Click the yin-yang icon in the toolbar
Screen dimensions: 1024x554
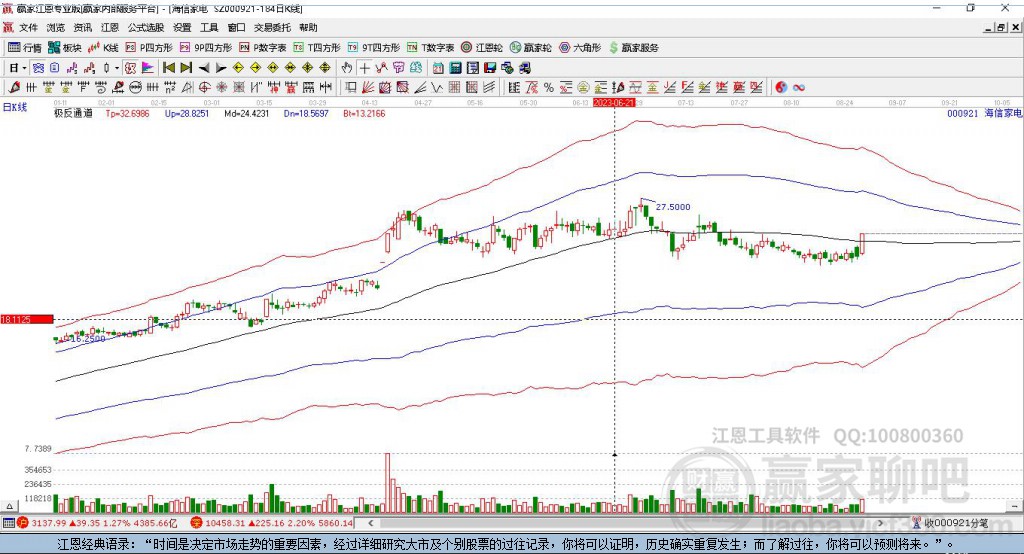(781, 88)
